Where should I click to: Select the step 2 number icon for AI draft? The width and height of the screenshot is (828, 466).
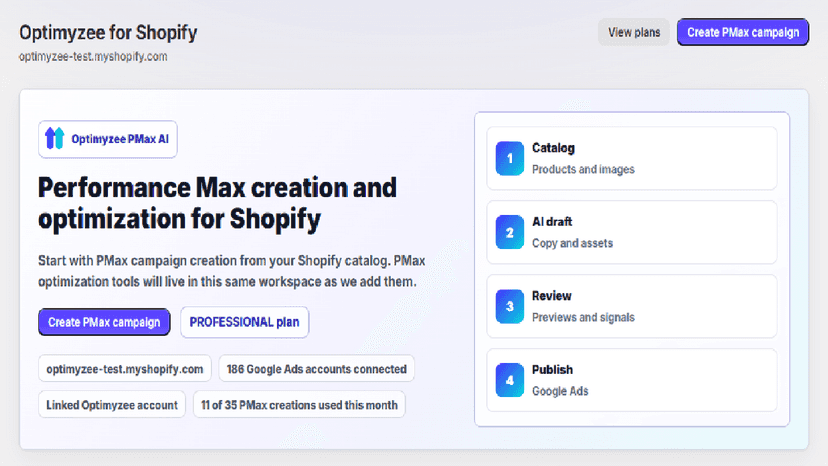pos(510,232)
